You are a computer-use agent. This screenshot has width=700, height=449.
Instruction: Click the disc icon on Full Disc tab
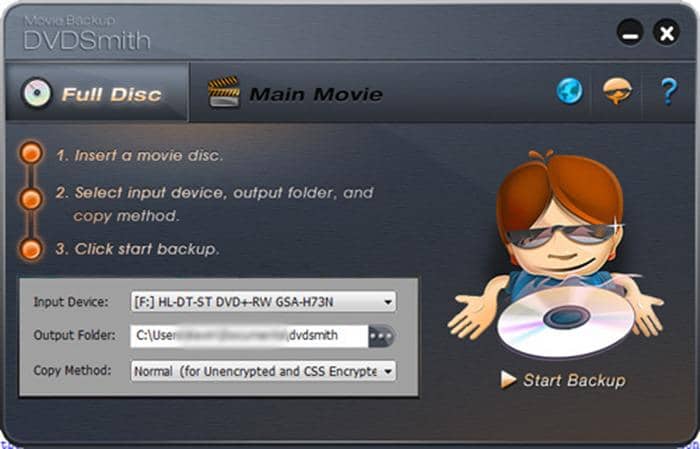click(37, 94)
